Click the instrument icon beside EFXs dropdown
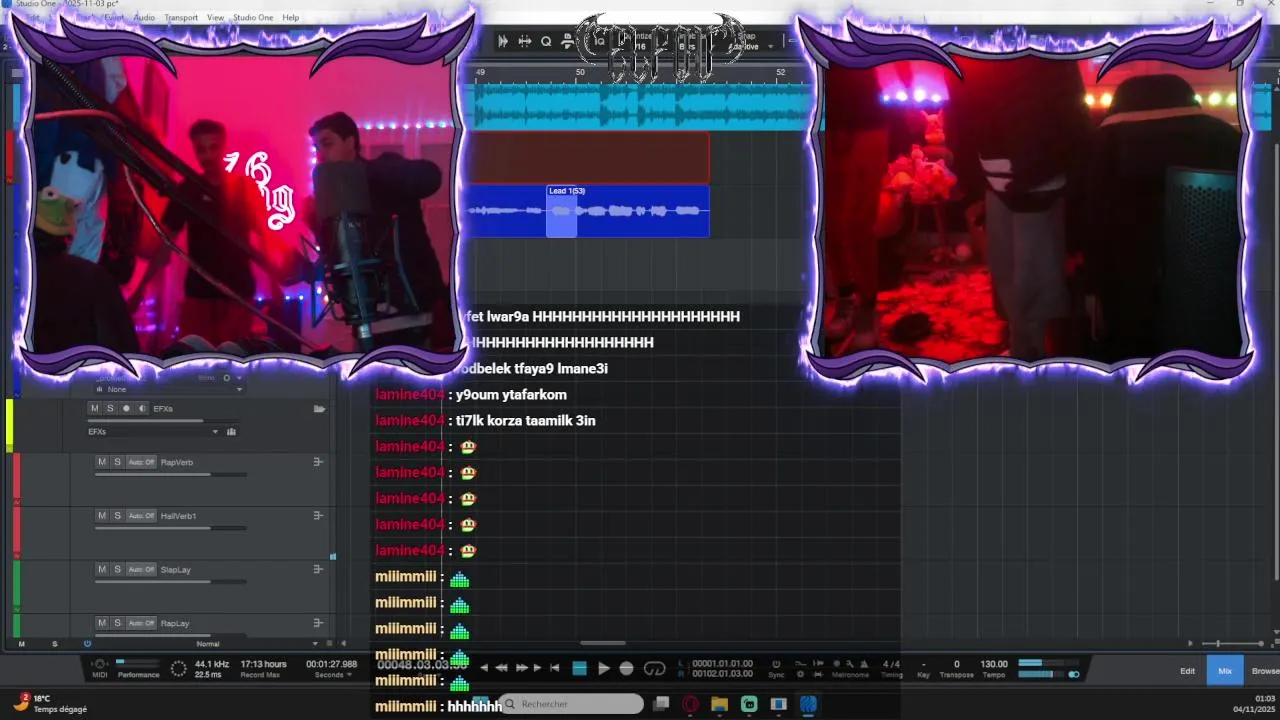The height and width of the screenshot is (720, 1280). click(x=231, y=432)
